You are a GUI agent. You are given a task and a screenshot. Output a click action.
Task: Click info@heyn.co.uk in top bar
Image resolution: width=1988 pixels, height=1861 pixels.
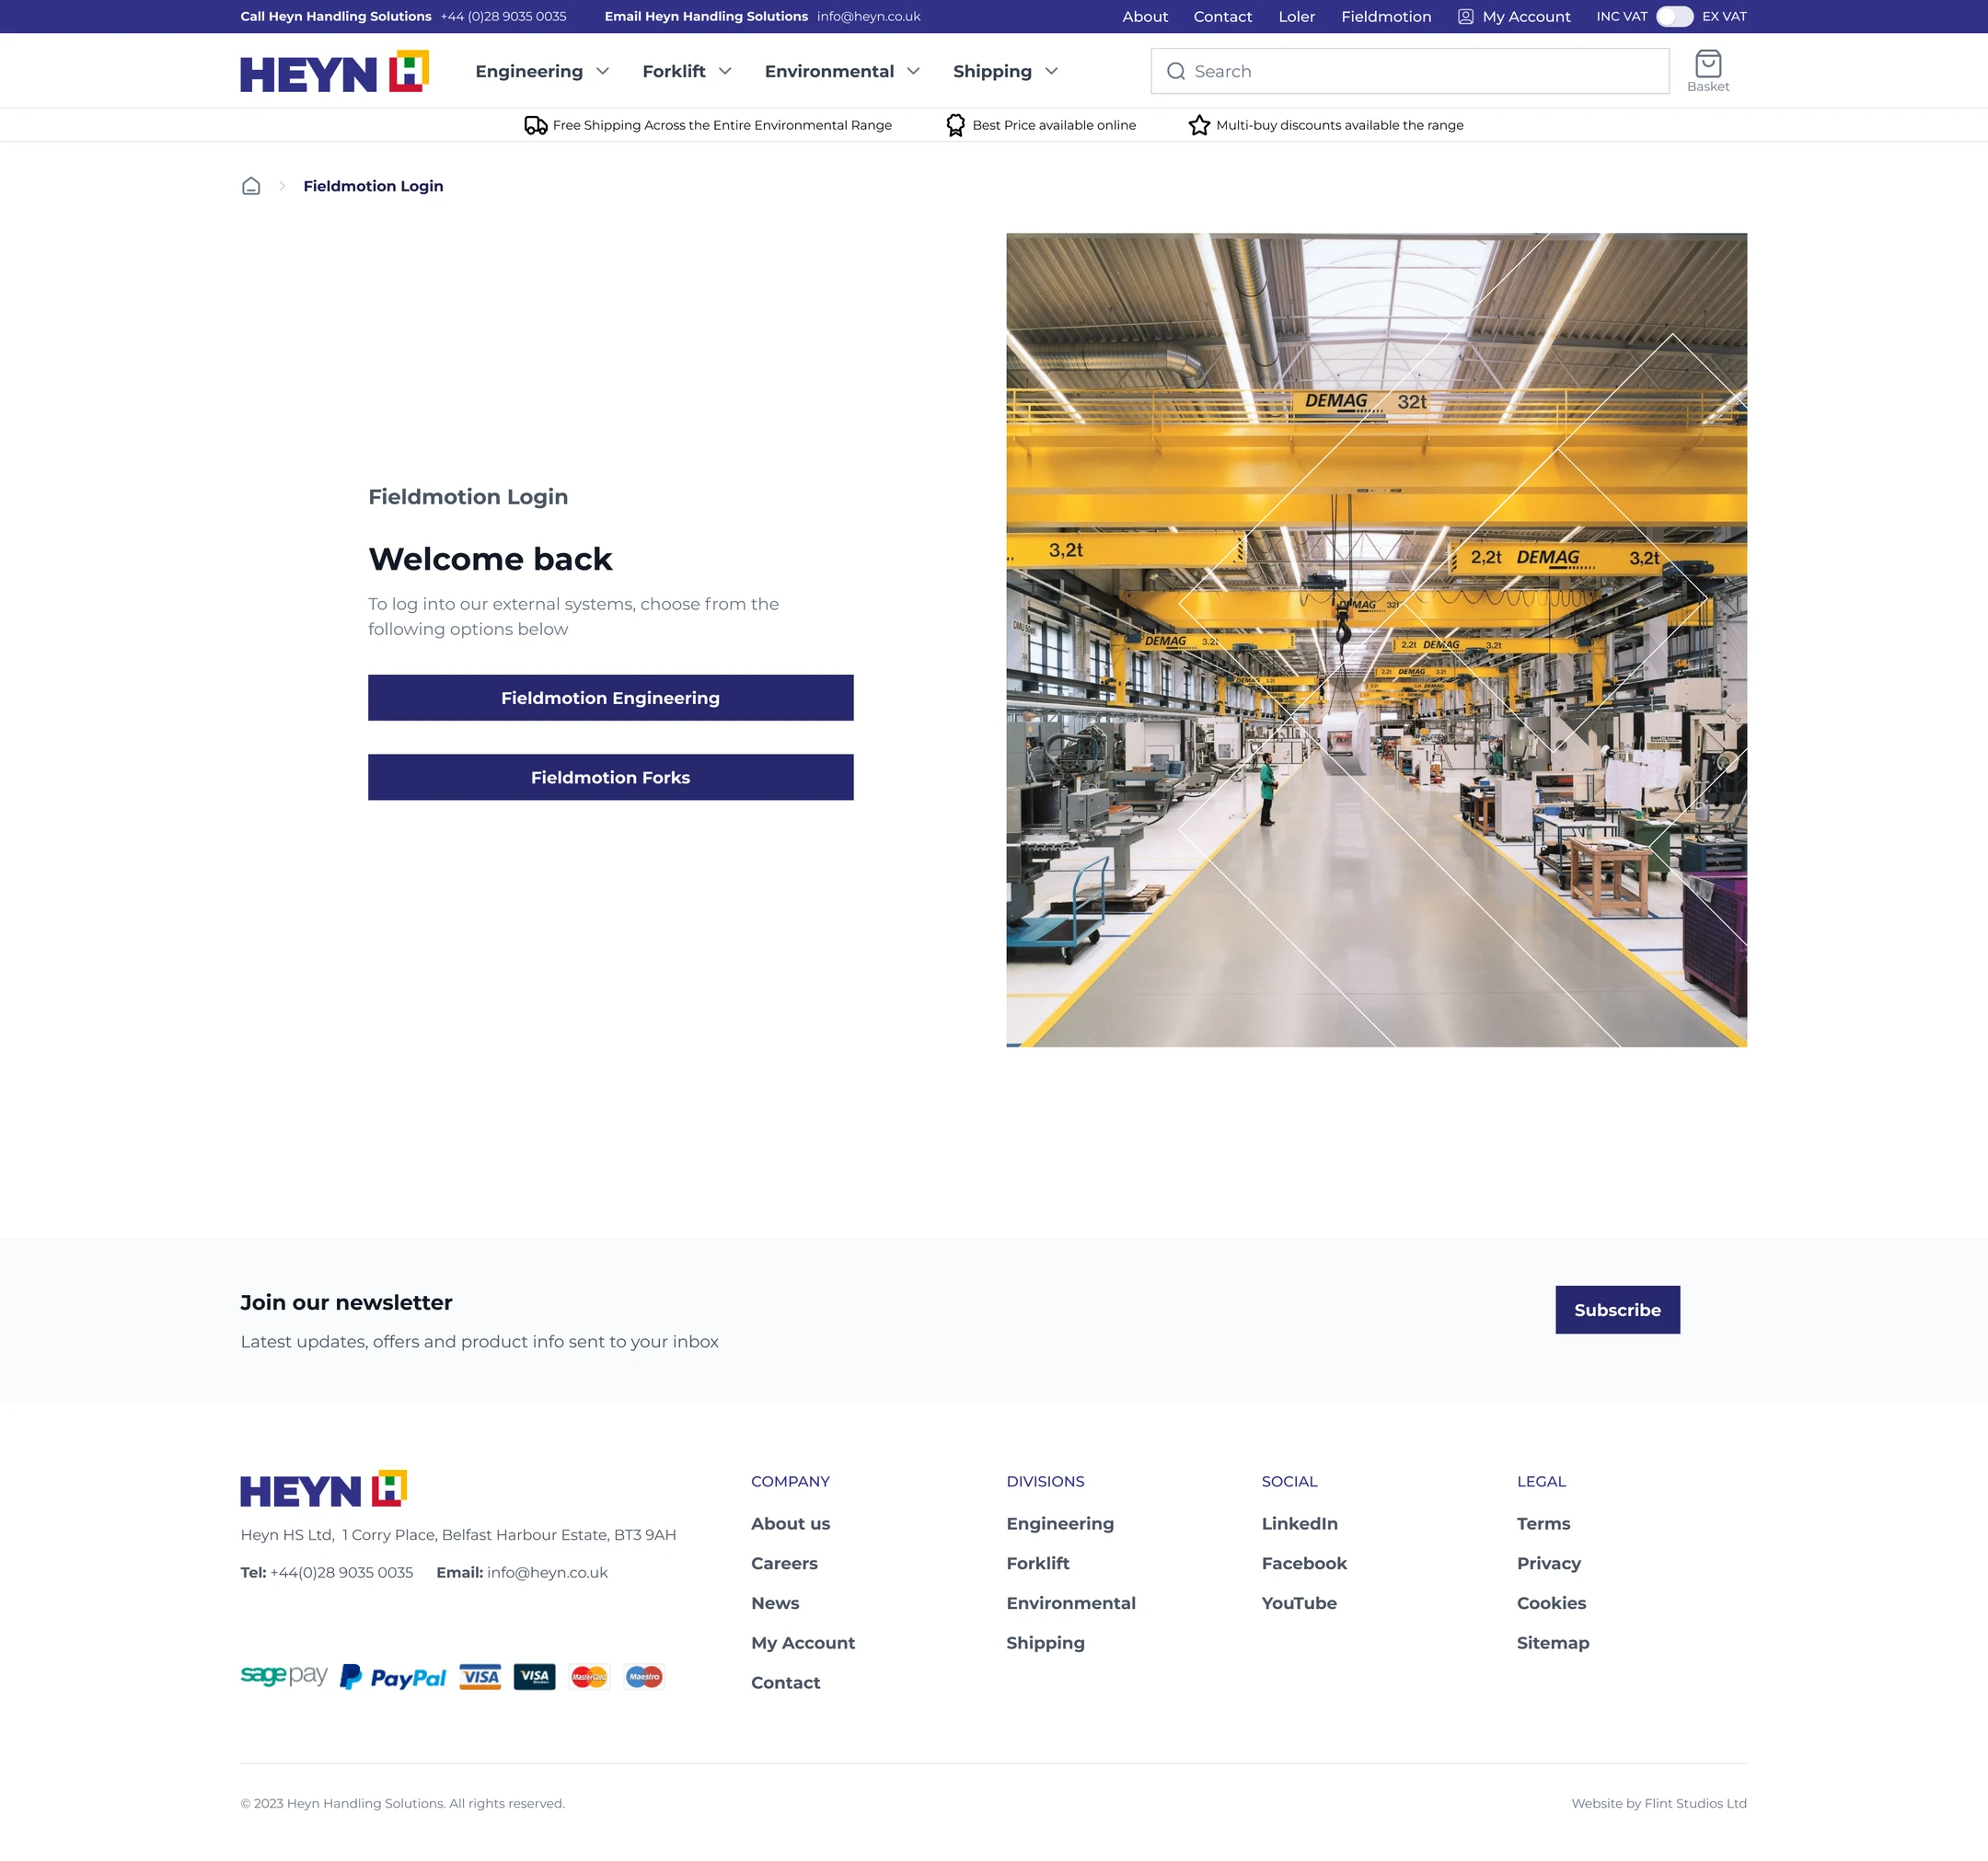[868, 16]
